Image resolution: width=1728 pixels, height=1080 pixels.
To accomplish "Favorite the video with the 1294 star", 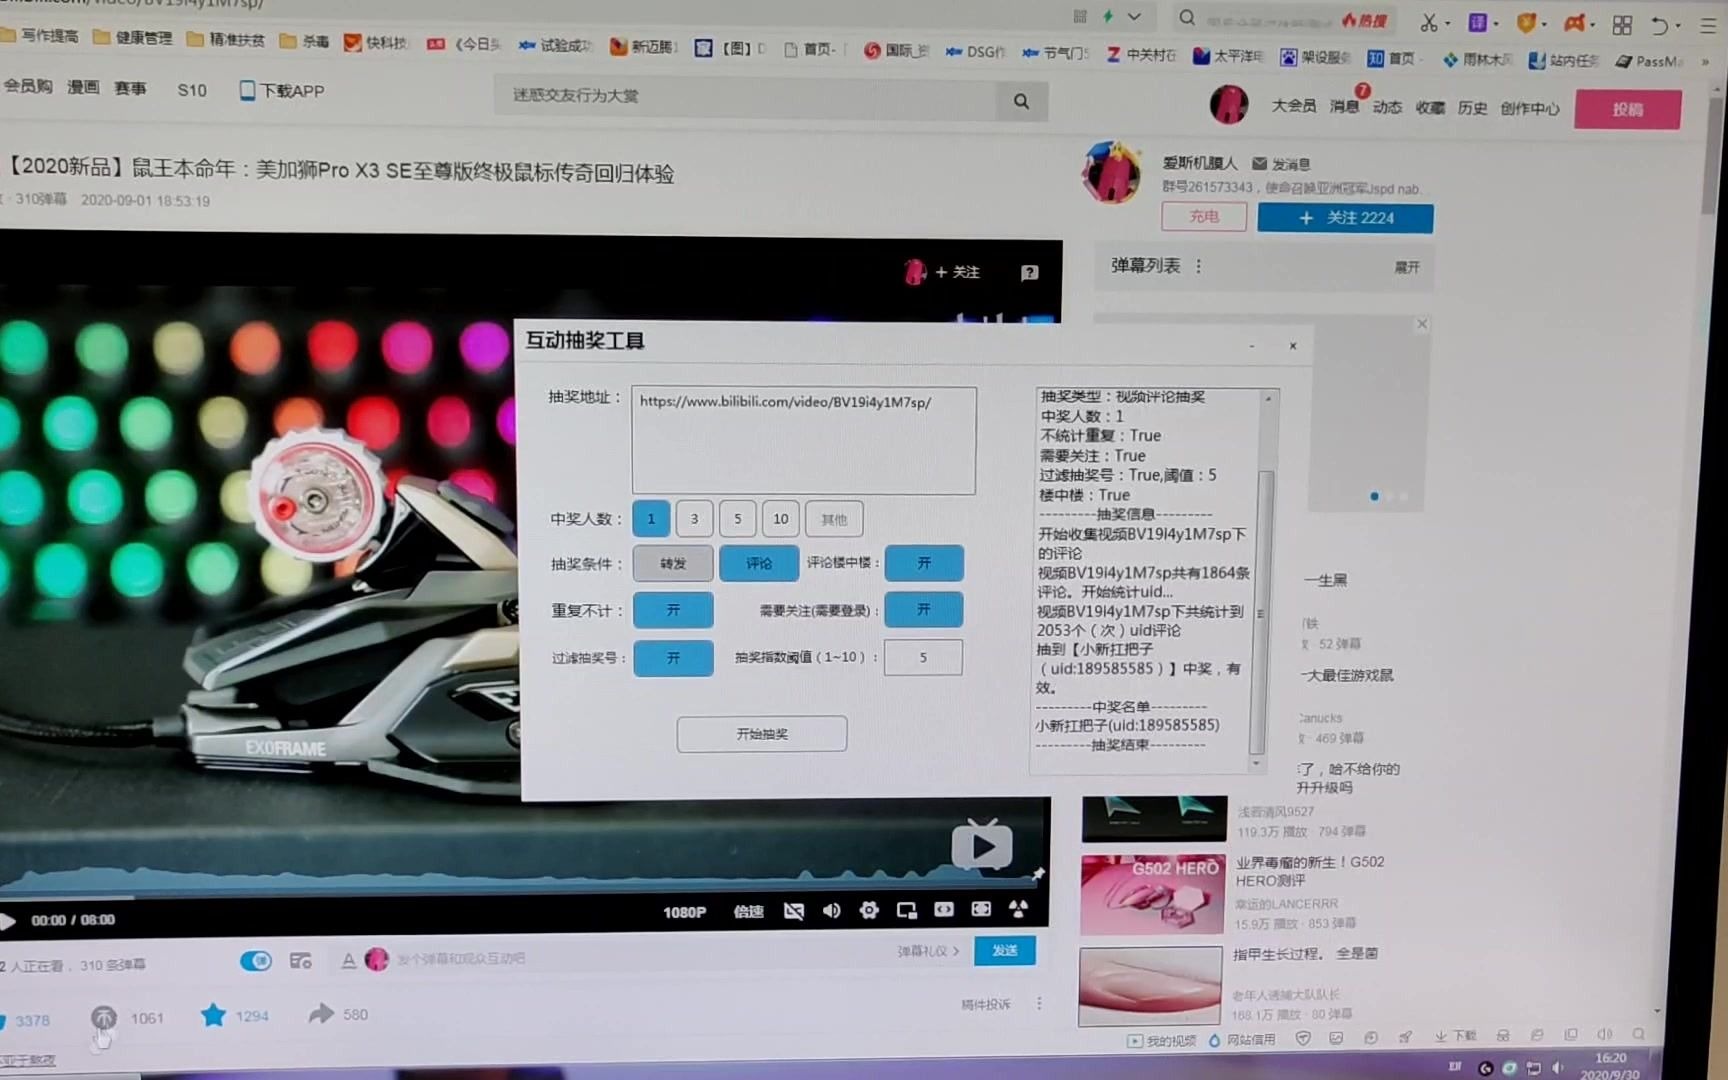I will (x=213, y=1016).
